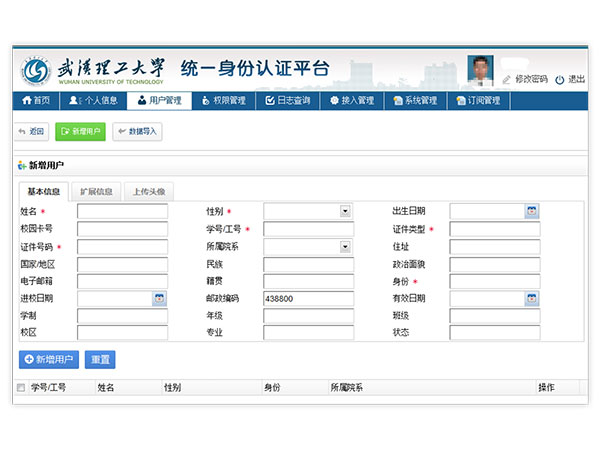
Task: Click the user avatar photo
Action: click(x=481, y=69)
